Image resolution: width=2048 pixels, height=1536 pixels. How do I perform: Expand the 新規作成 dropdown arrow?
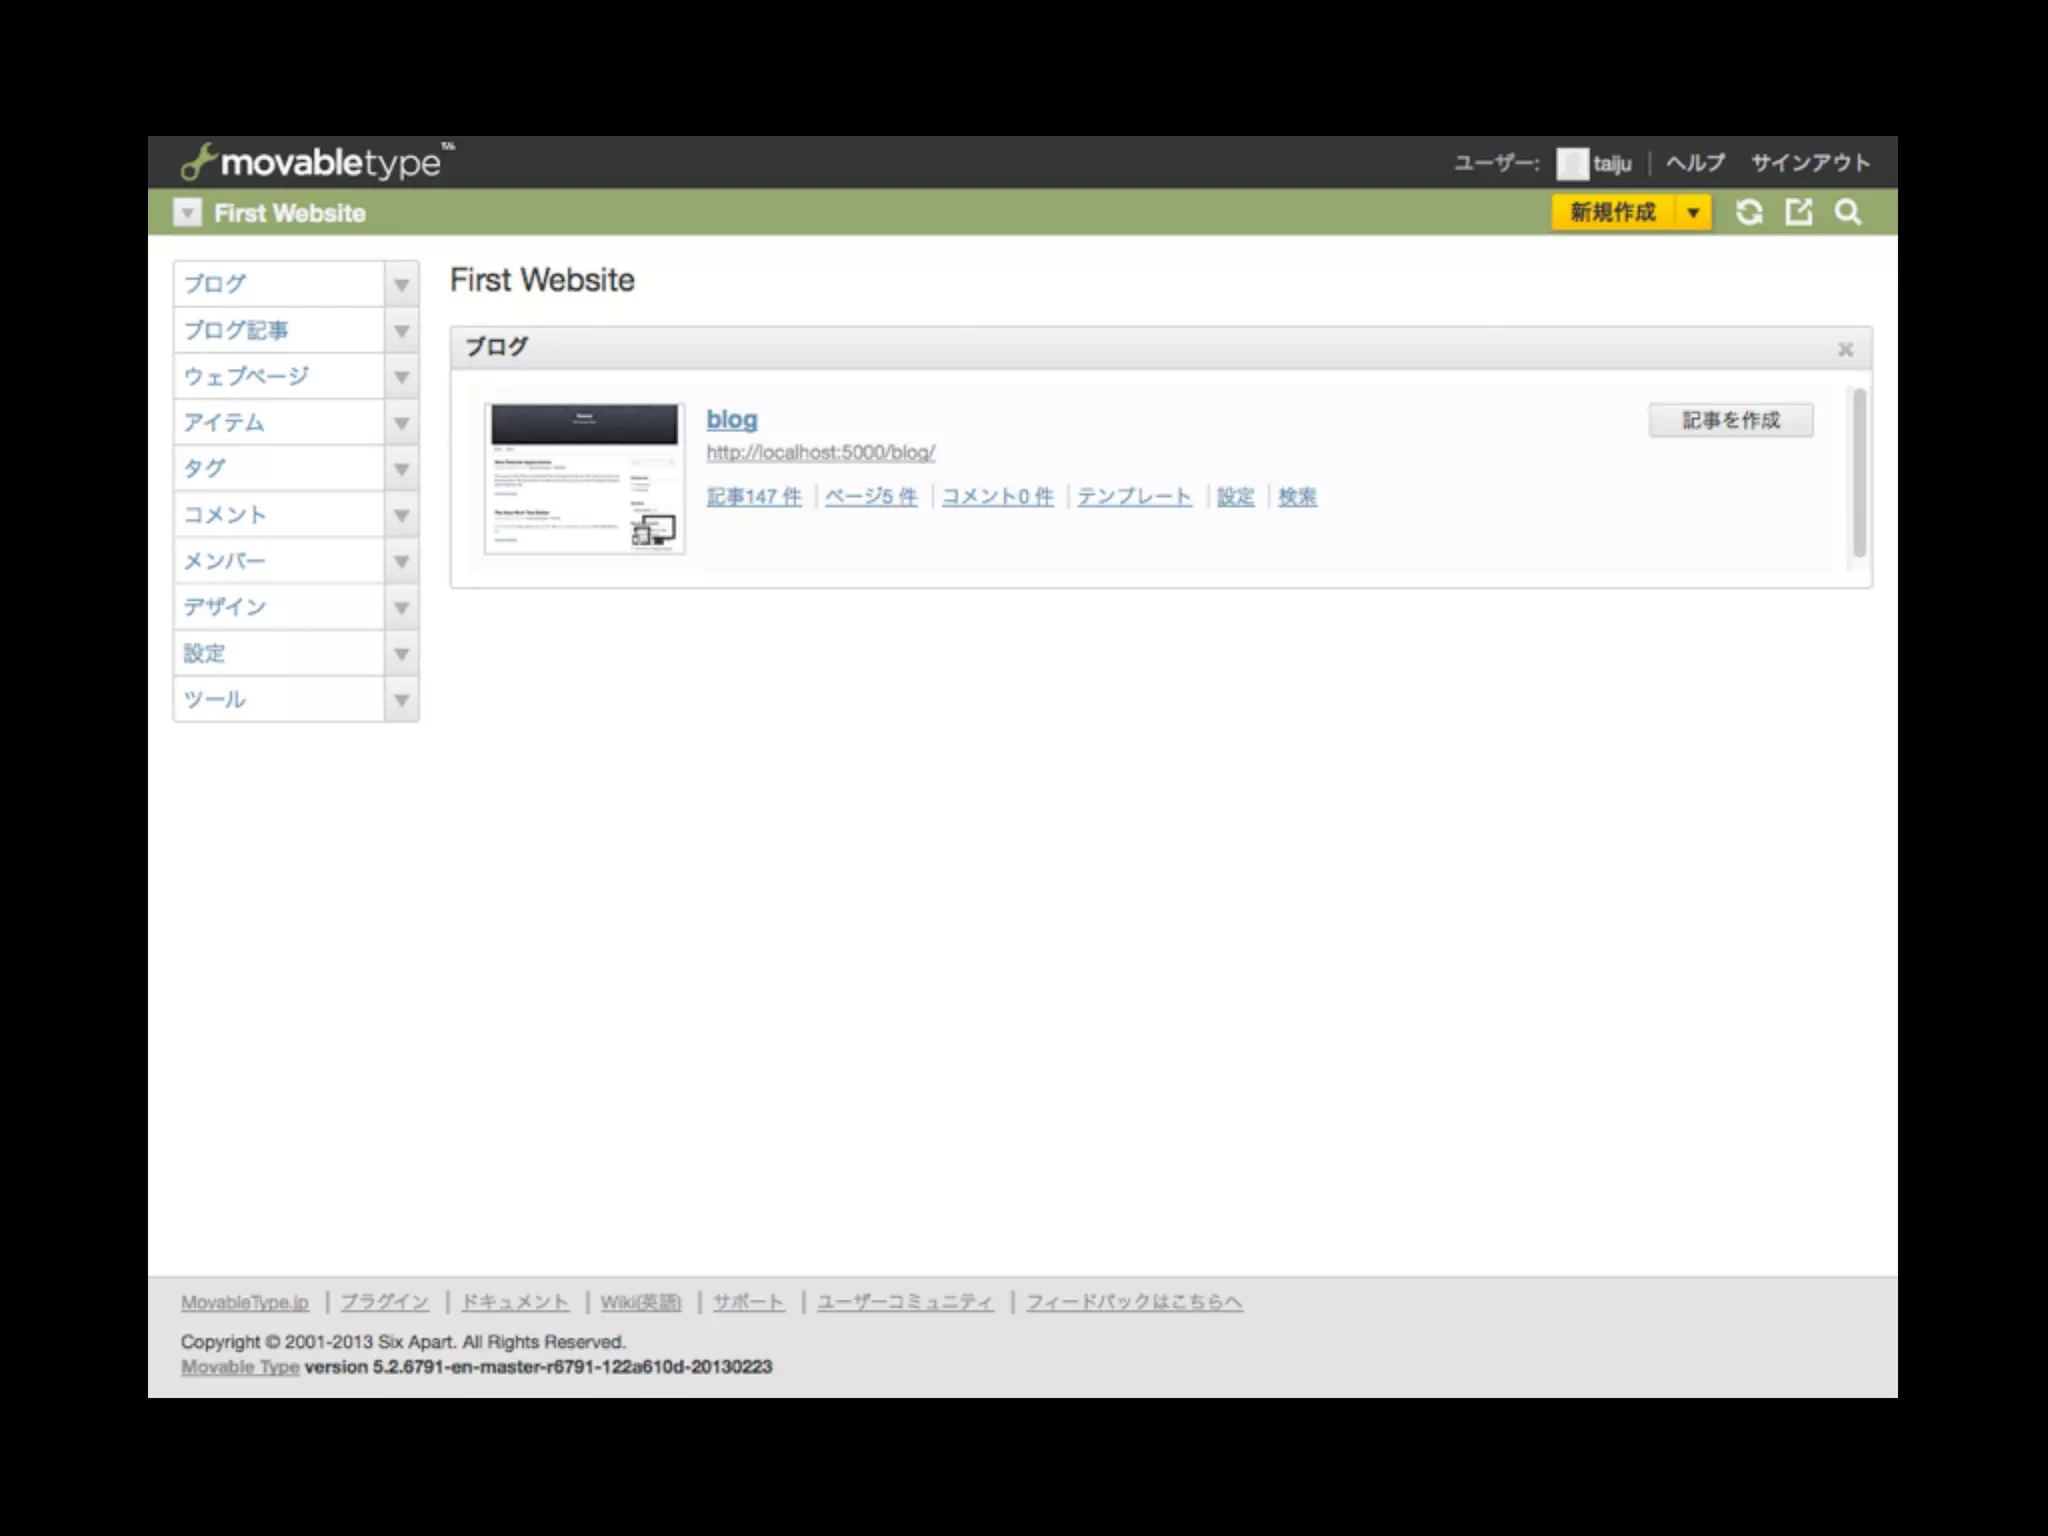tap(1693, 212)
